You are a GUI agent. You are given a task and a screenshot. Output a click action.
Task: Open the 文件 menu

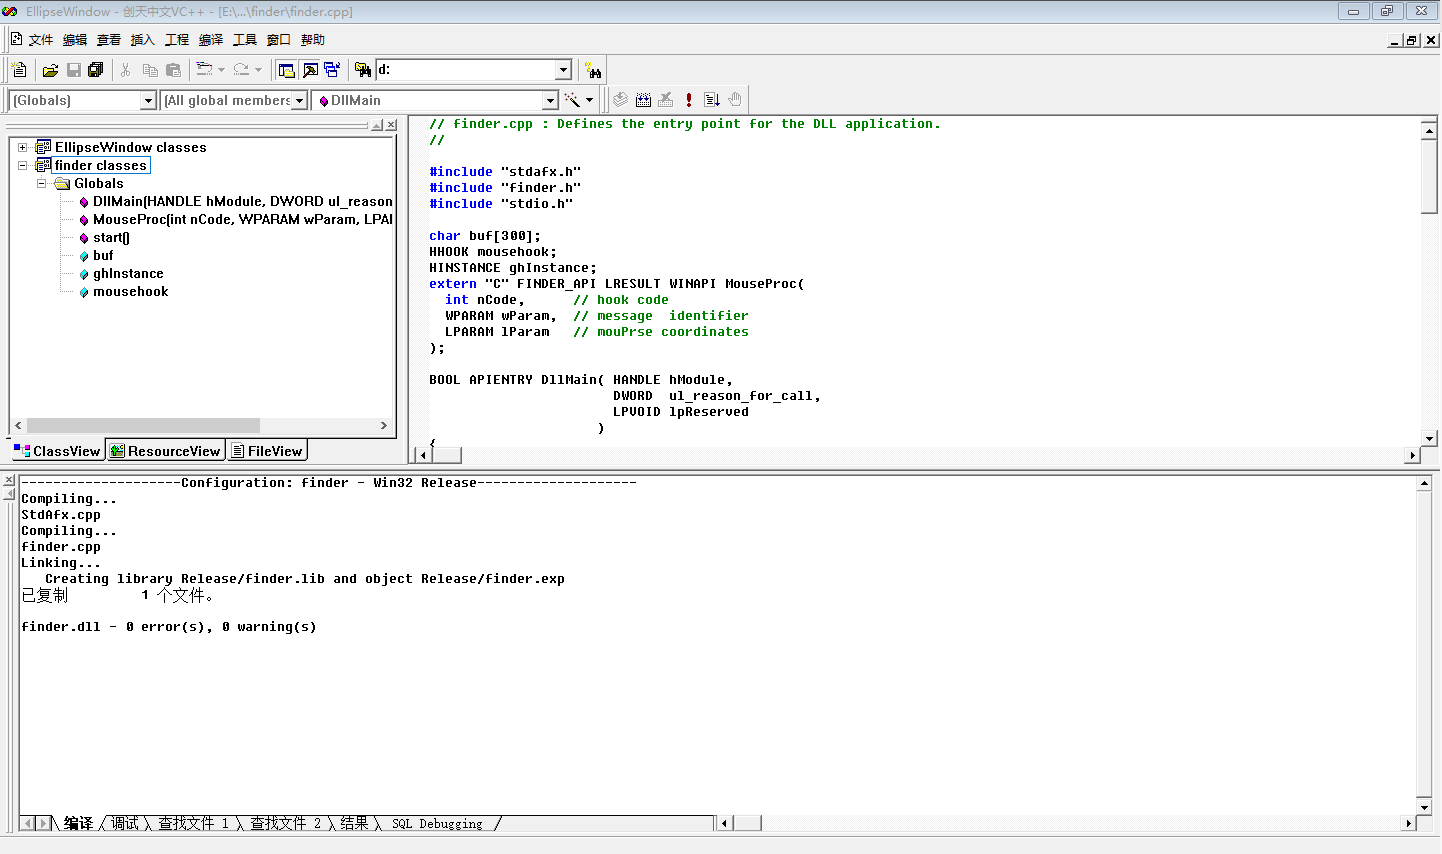(41, 40)
